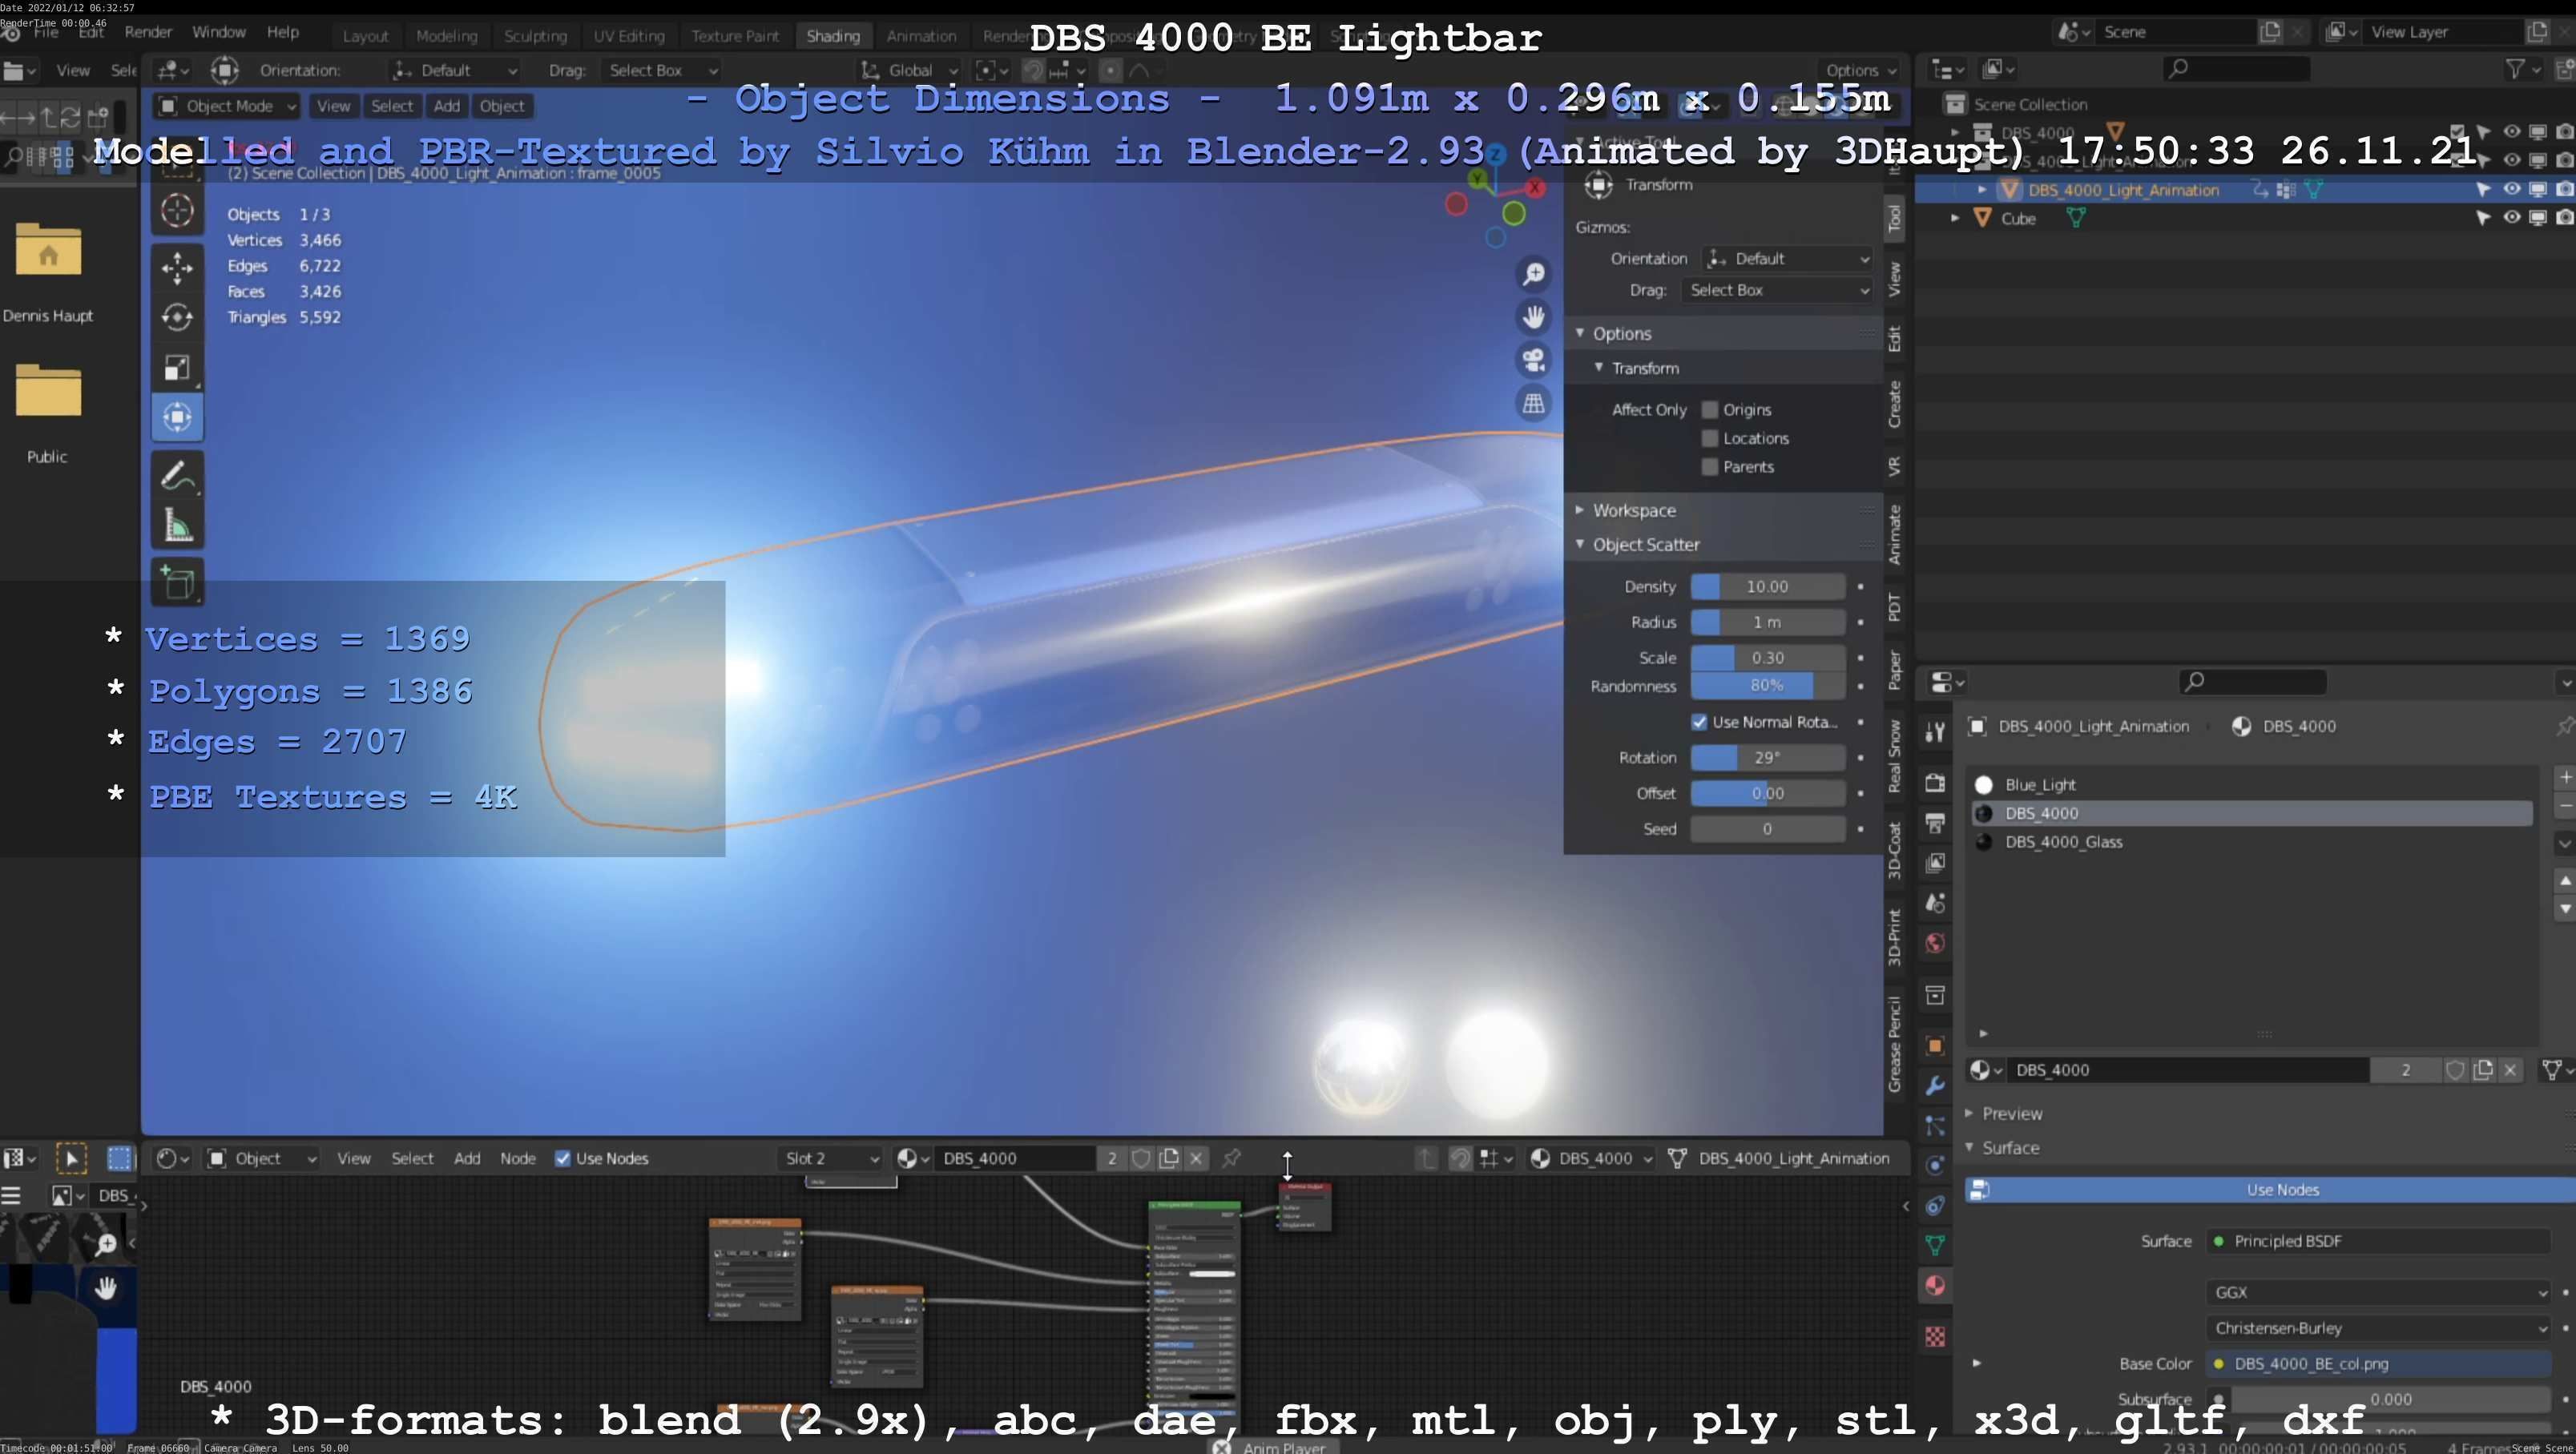
Task: Select the Add Cube tool
Action: [177, 583]
